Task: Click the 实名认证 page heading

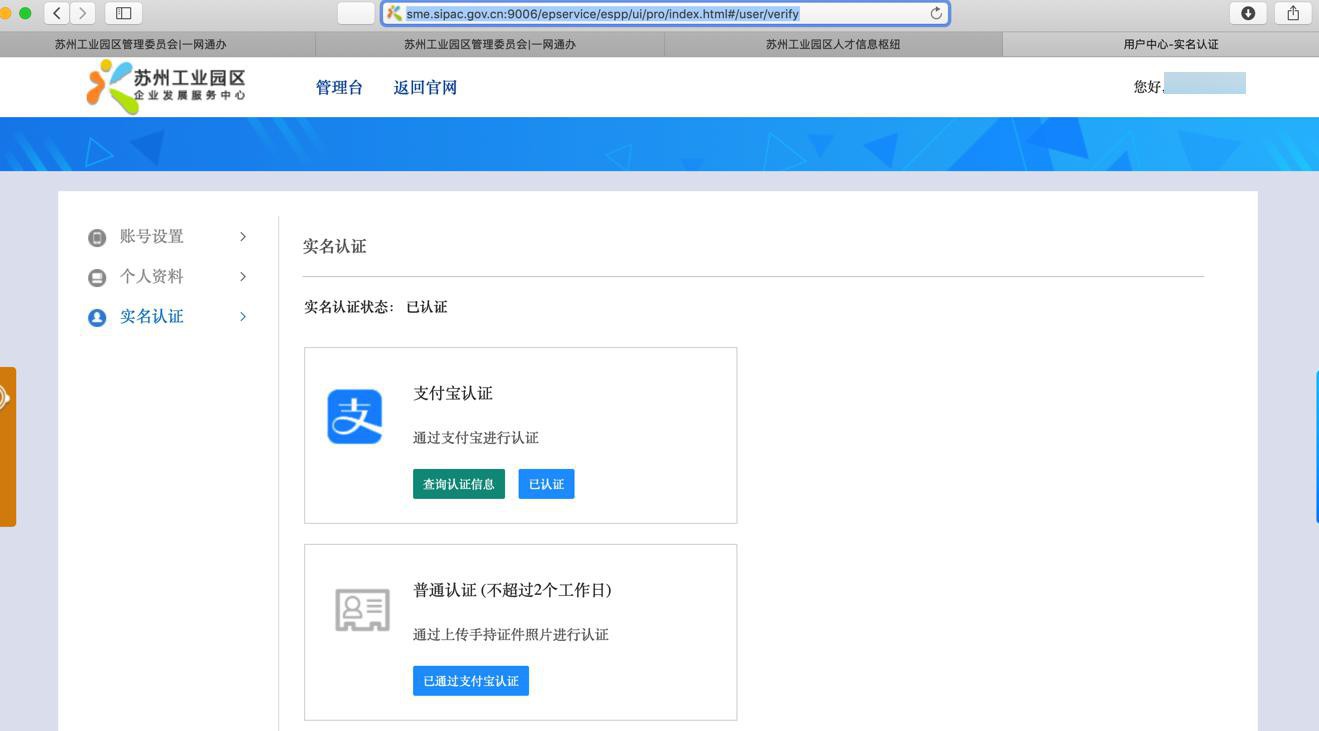Action: [x=335, y=246]
